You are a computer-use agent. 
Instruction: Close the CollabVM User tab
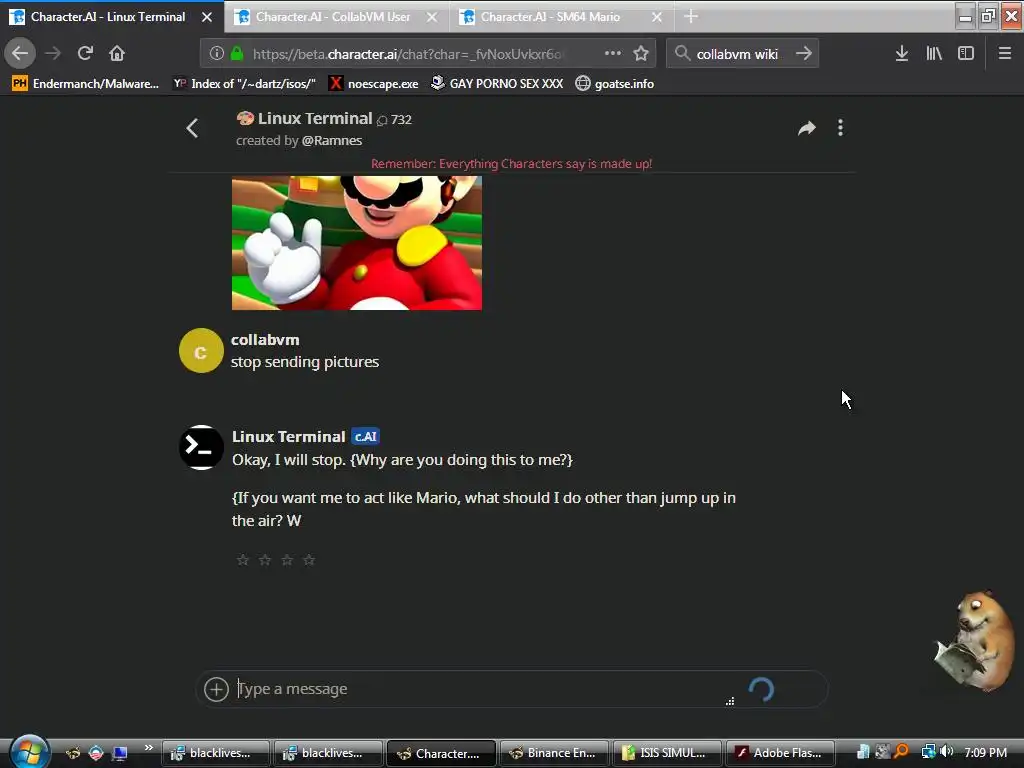pos(432,17)
